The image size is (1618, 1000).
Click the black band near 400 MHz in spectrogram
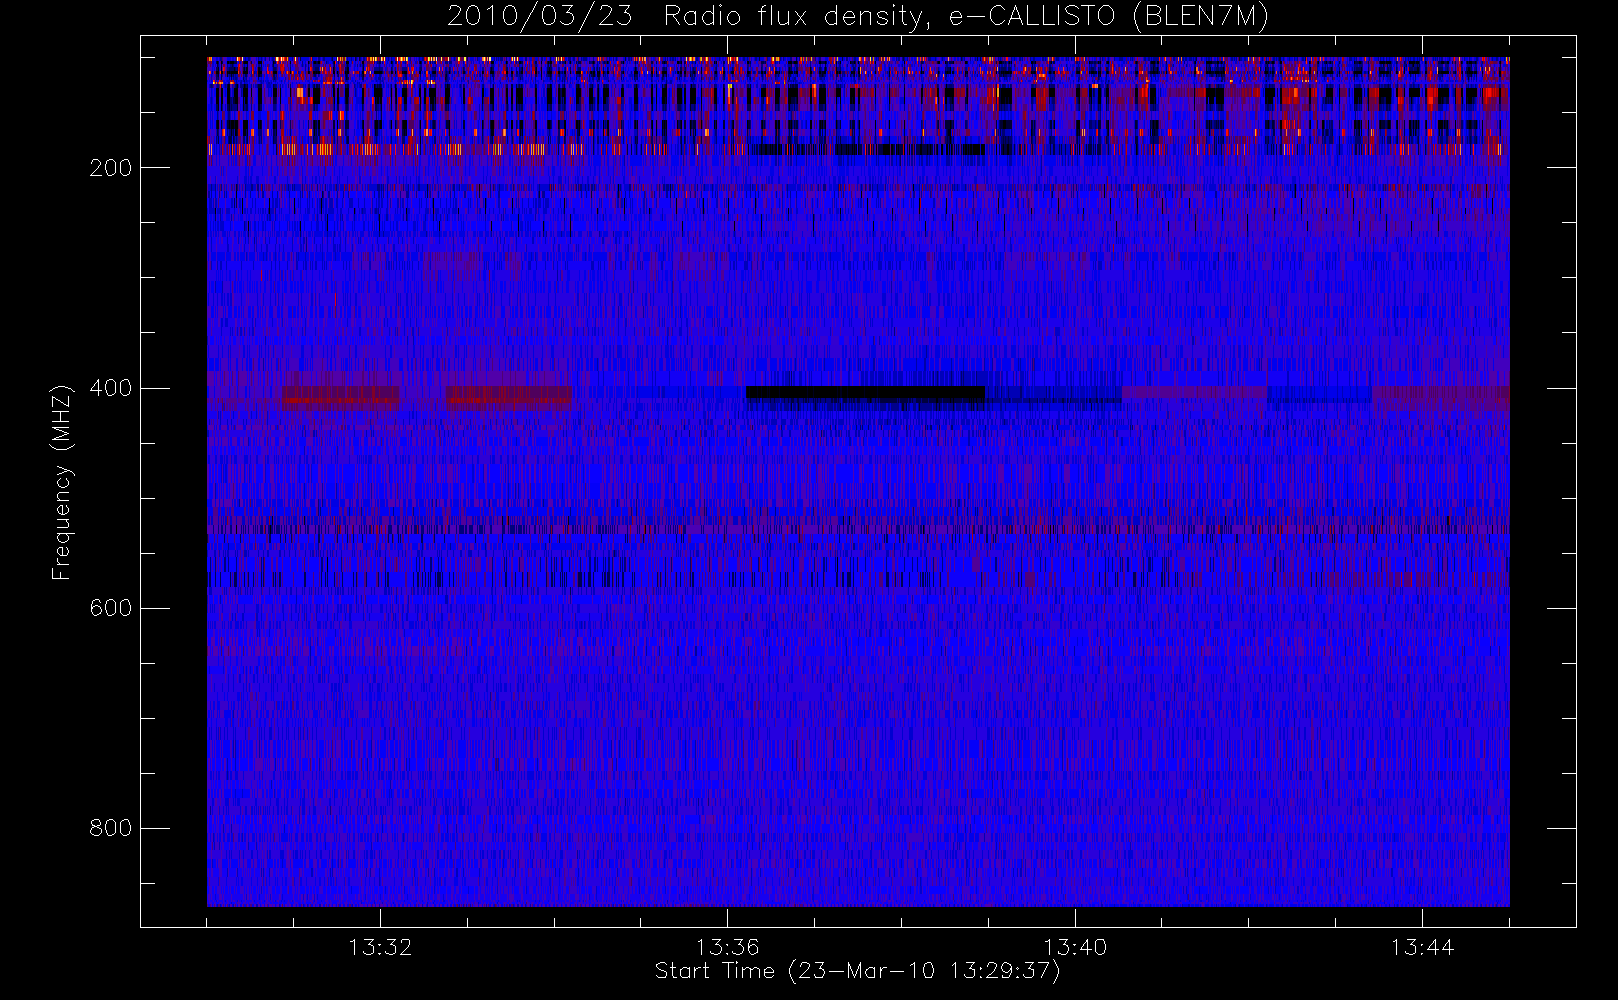pos(865,393)
